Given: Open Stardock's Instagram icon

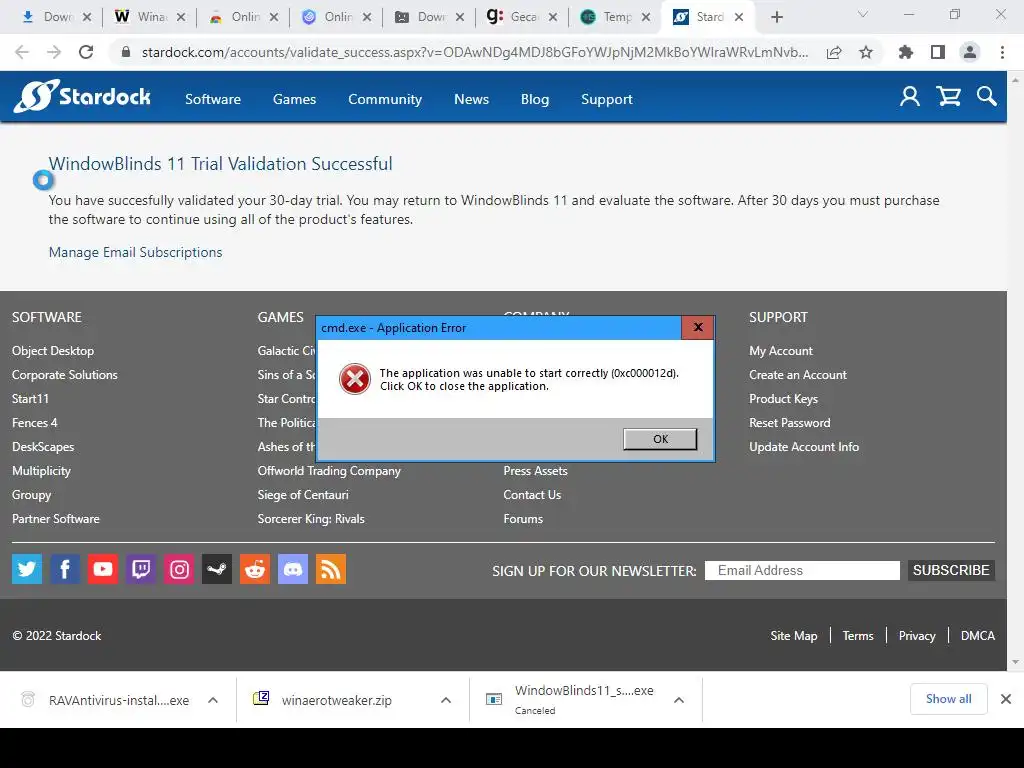Looking at the screenshot, I should coord(179,569).
